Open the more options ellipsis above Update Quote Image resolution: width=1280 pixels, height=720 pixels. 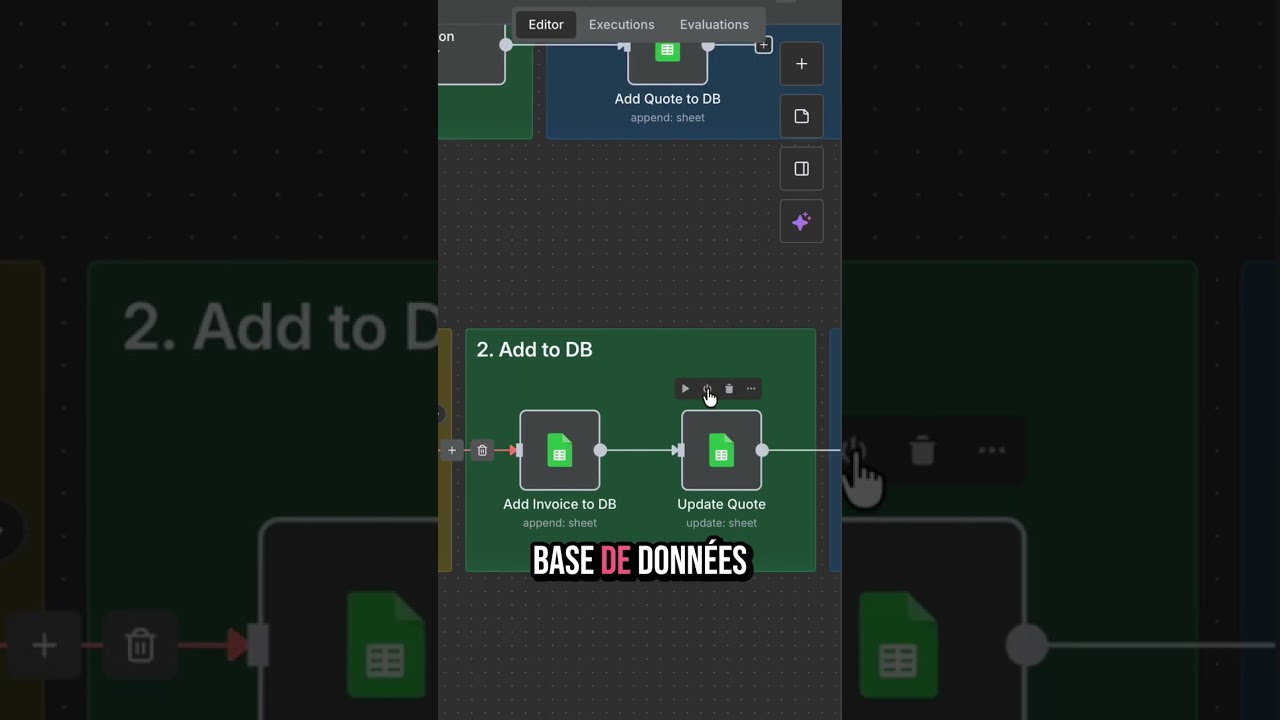point(751,389)
